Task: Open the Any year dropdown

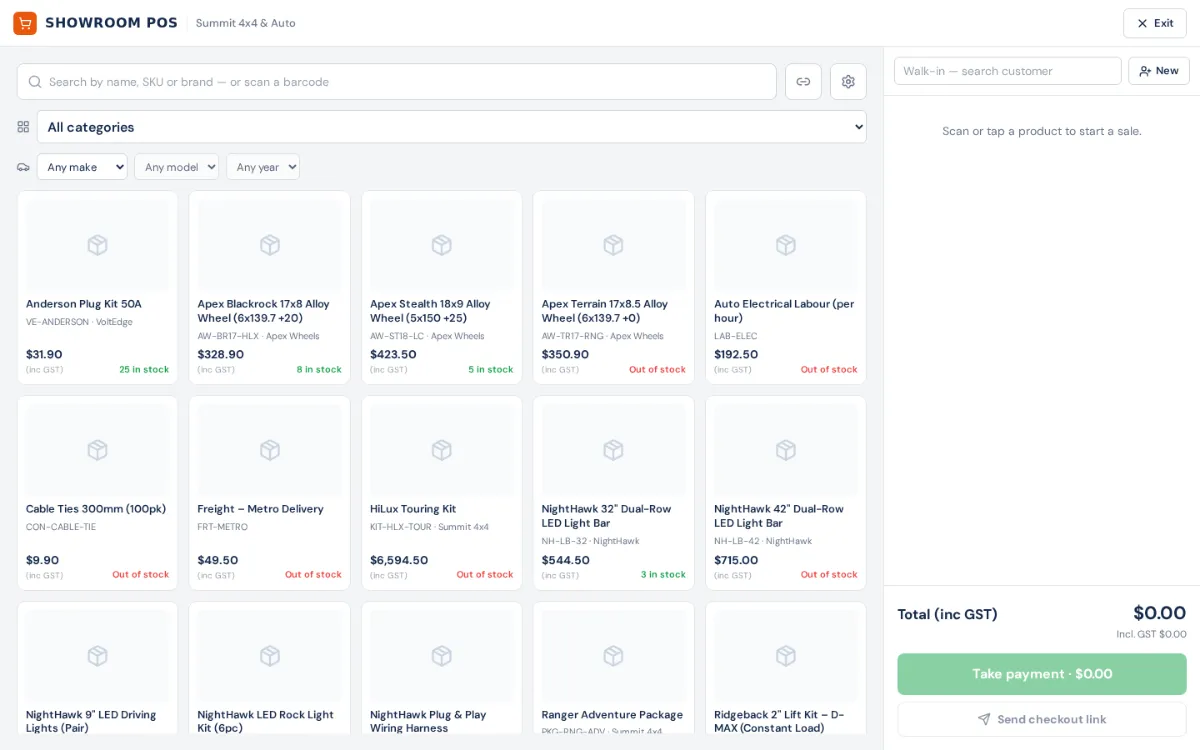Action: (x=263, y=167)
